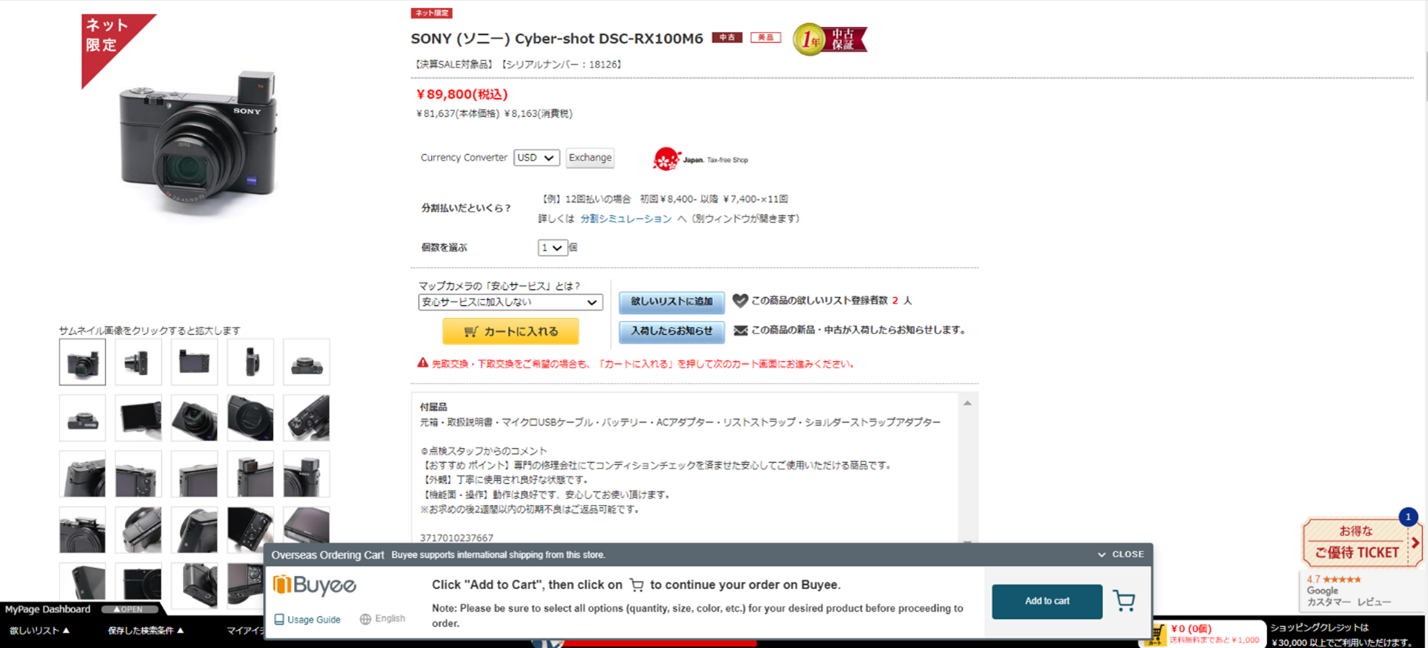Click the Buyee Add to cart button

[x=1047, y=601]
